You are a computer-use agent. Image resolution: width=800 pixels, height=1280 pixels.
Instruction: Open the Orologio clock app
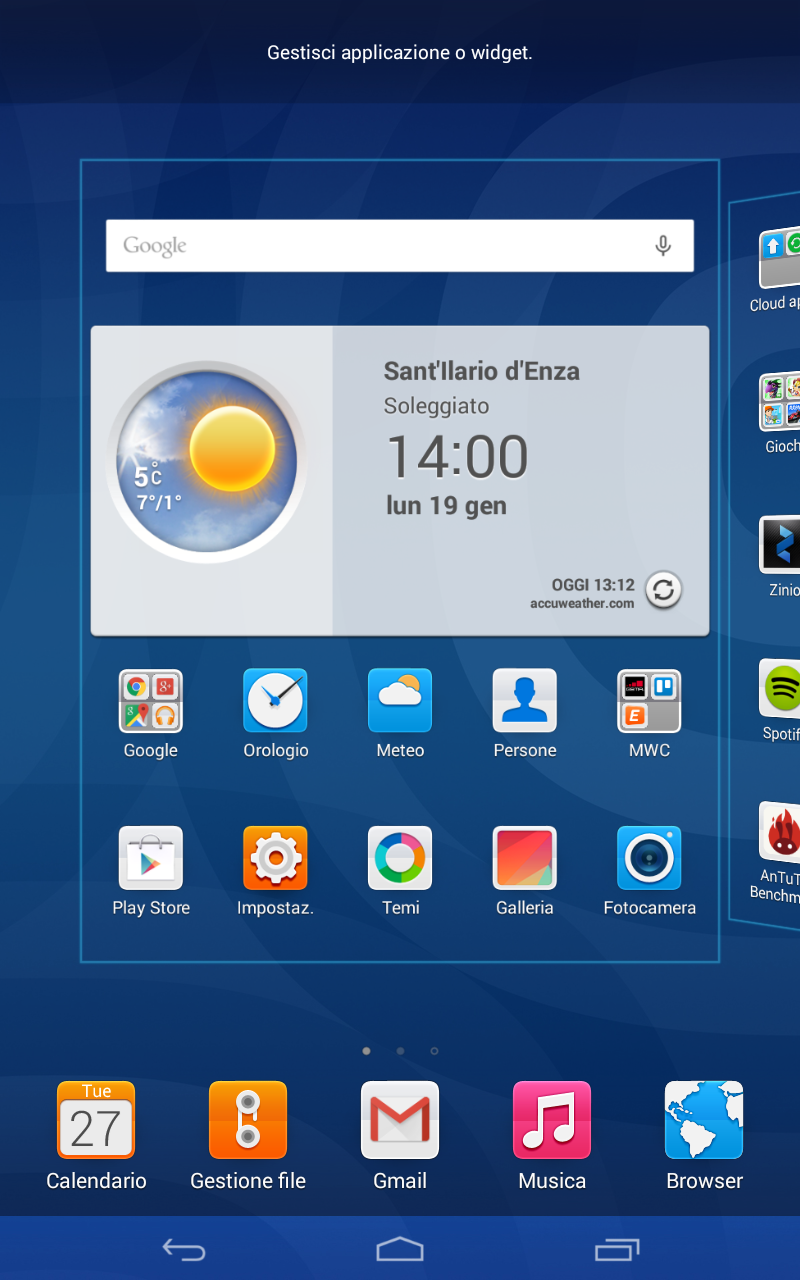tap(275, 701)
